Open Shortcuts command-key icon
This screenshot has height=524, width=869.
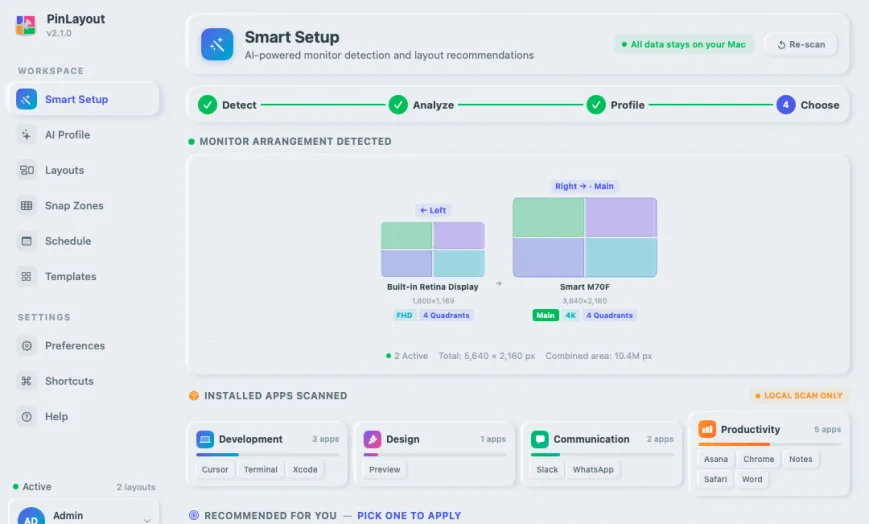[x=26, y=381]
